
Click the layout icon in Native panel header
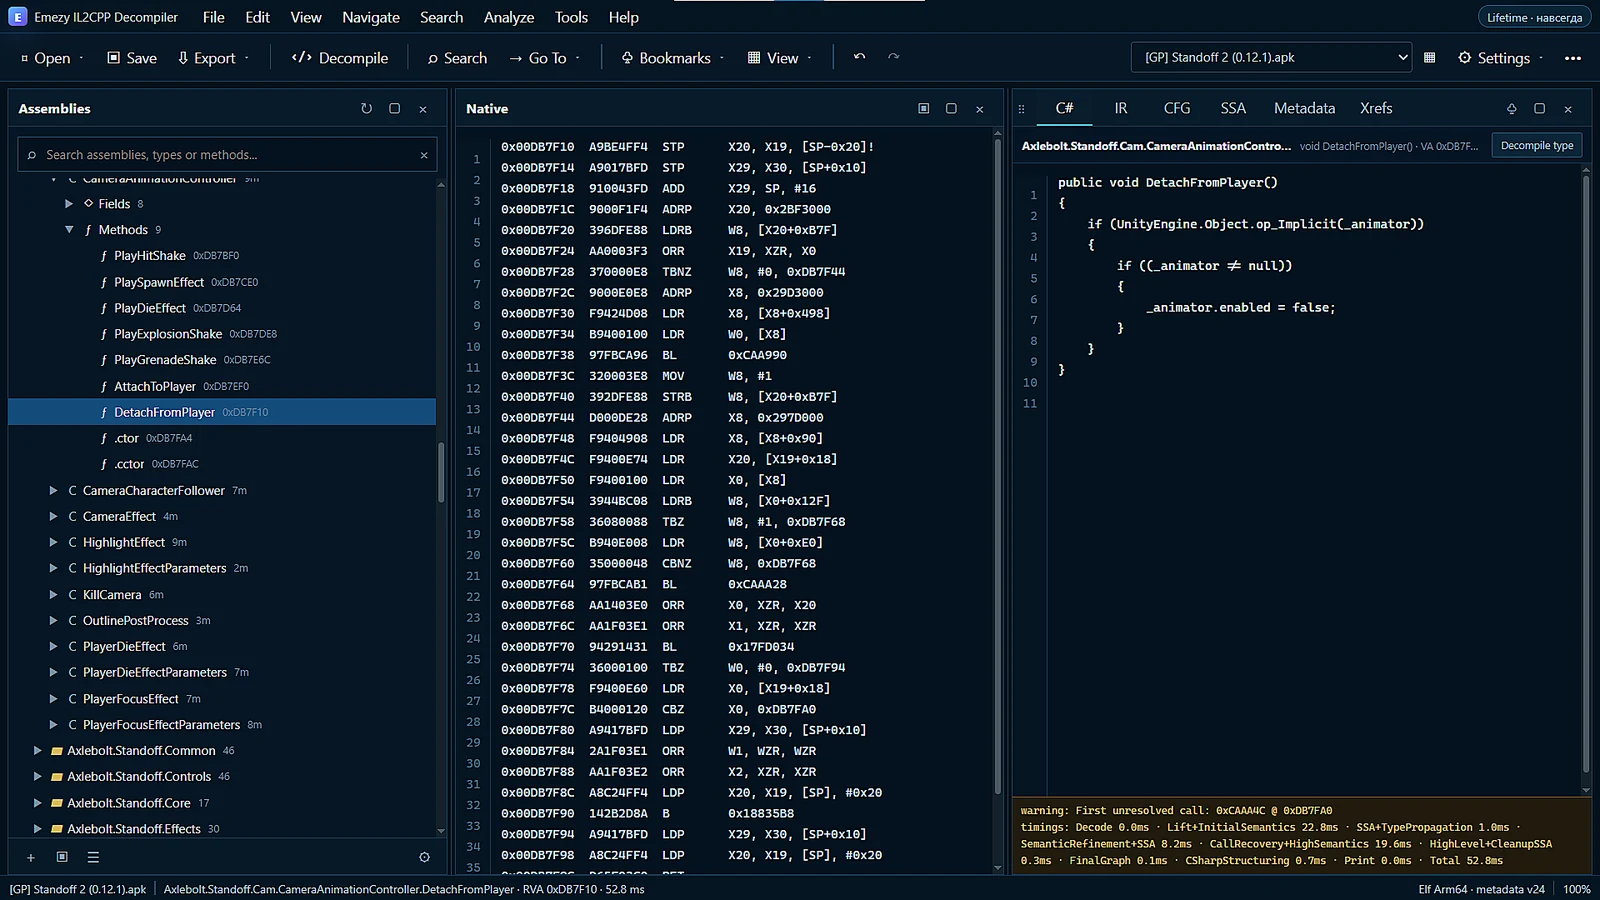(x=923, y=109)
